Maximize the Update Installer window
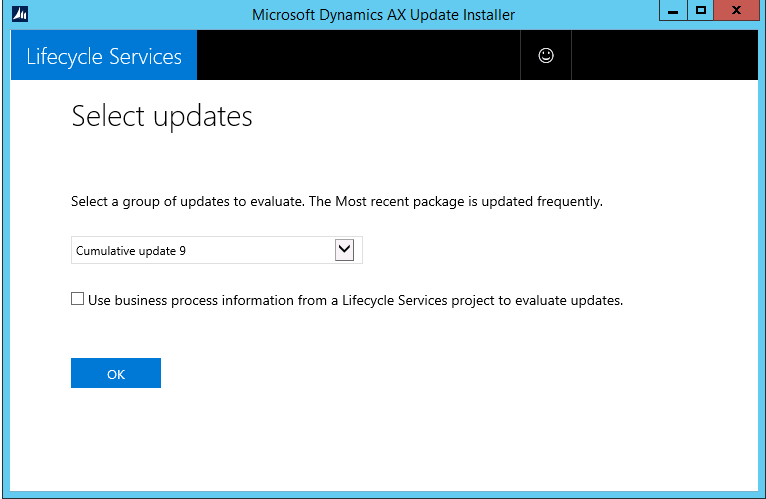The width and height of the screenshot is (766, 499). pos(701,10)
